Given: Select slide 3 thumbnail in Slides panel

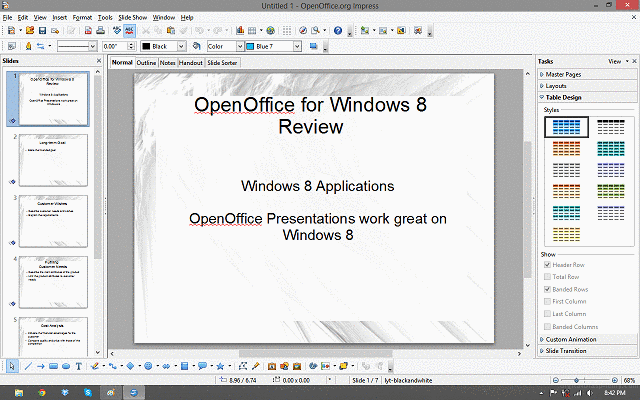Looking at the screenshot, I should pos(53,221).
